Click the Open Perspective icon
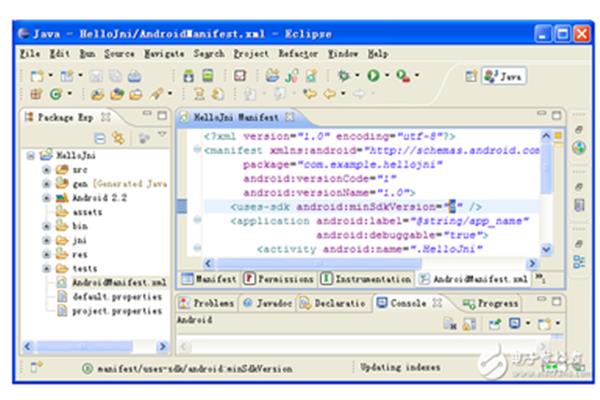Viewport: 600px width, 400px height. [471, 76]
